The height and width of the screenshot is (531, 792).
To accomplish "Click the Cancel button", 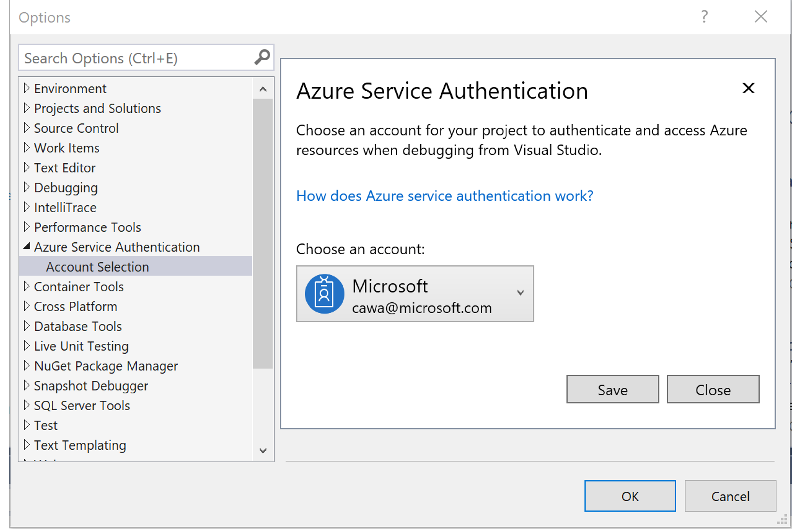I will [x=730, y=496].
